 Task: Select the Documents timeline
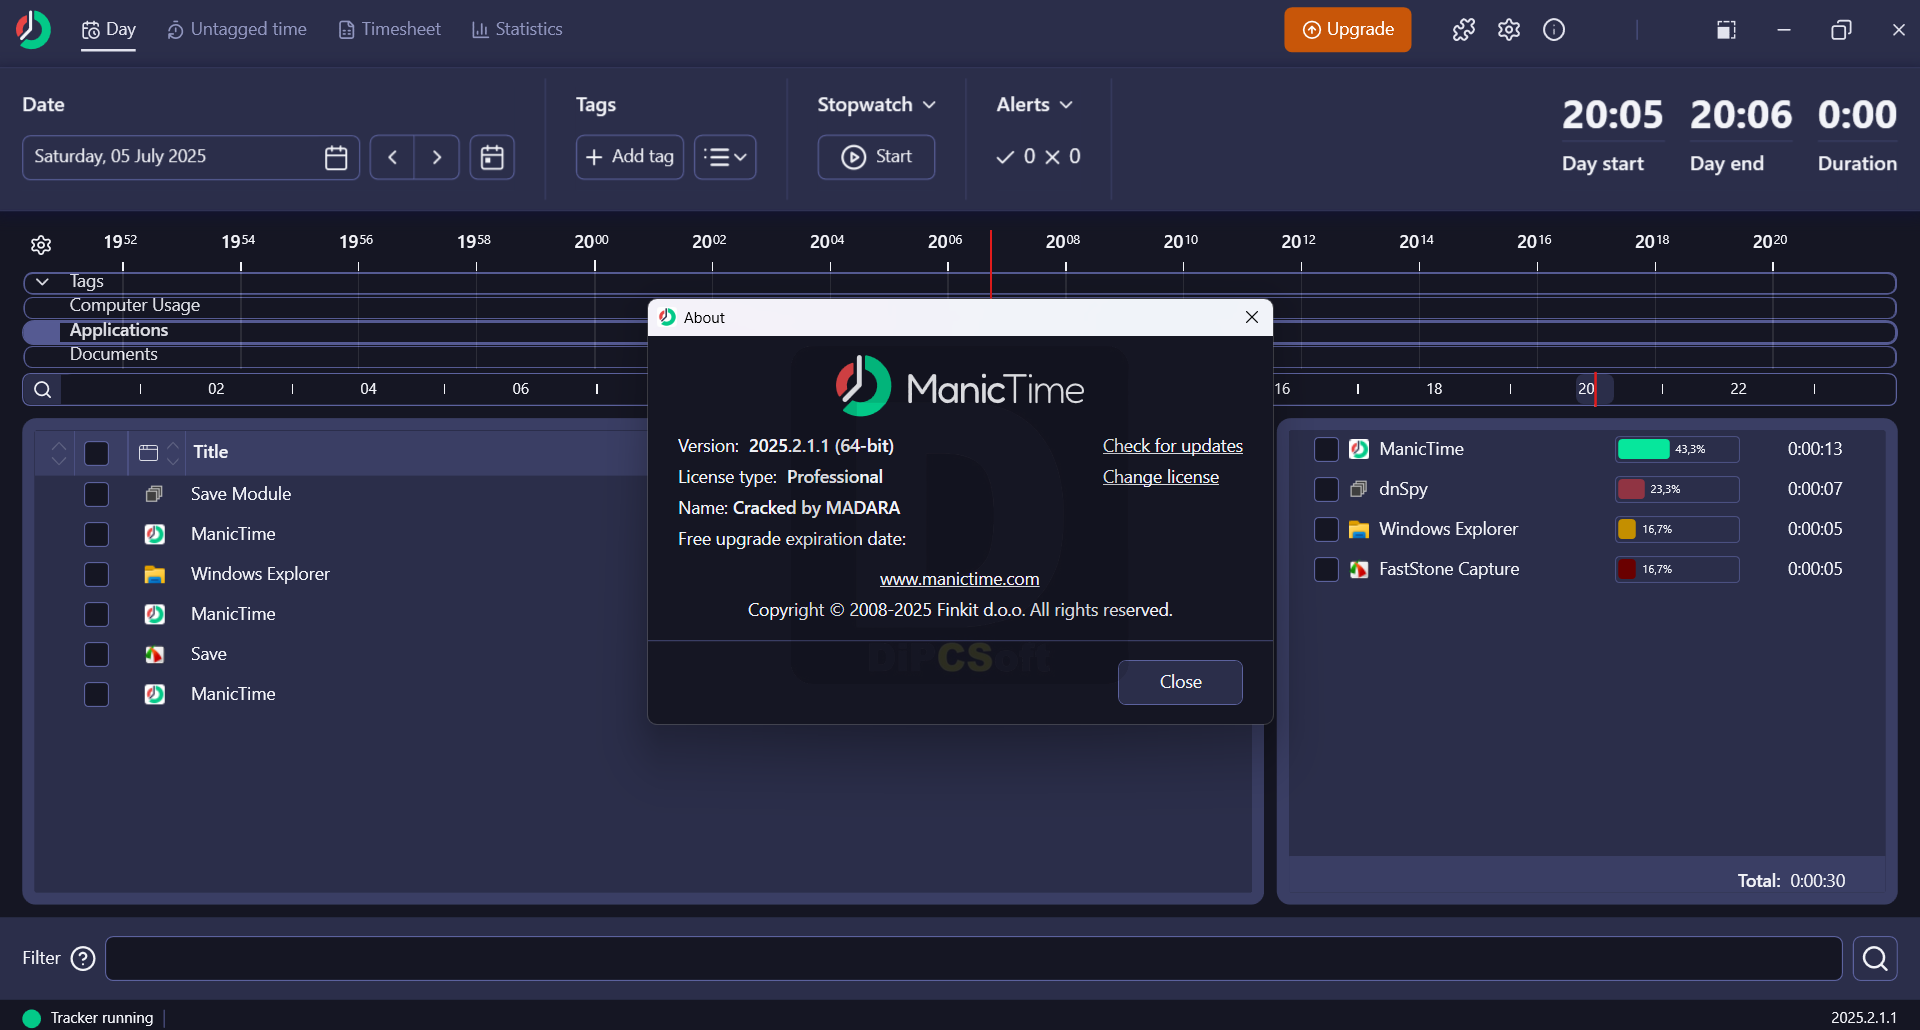click(114, 355)
